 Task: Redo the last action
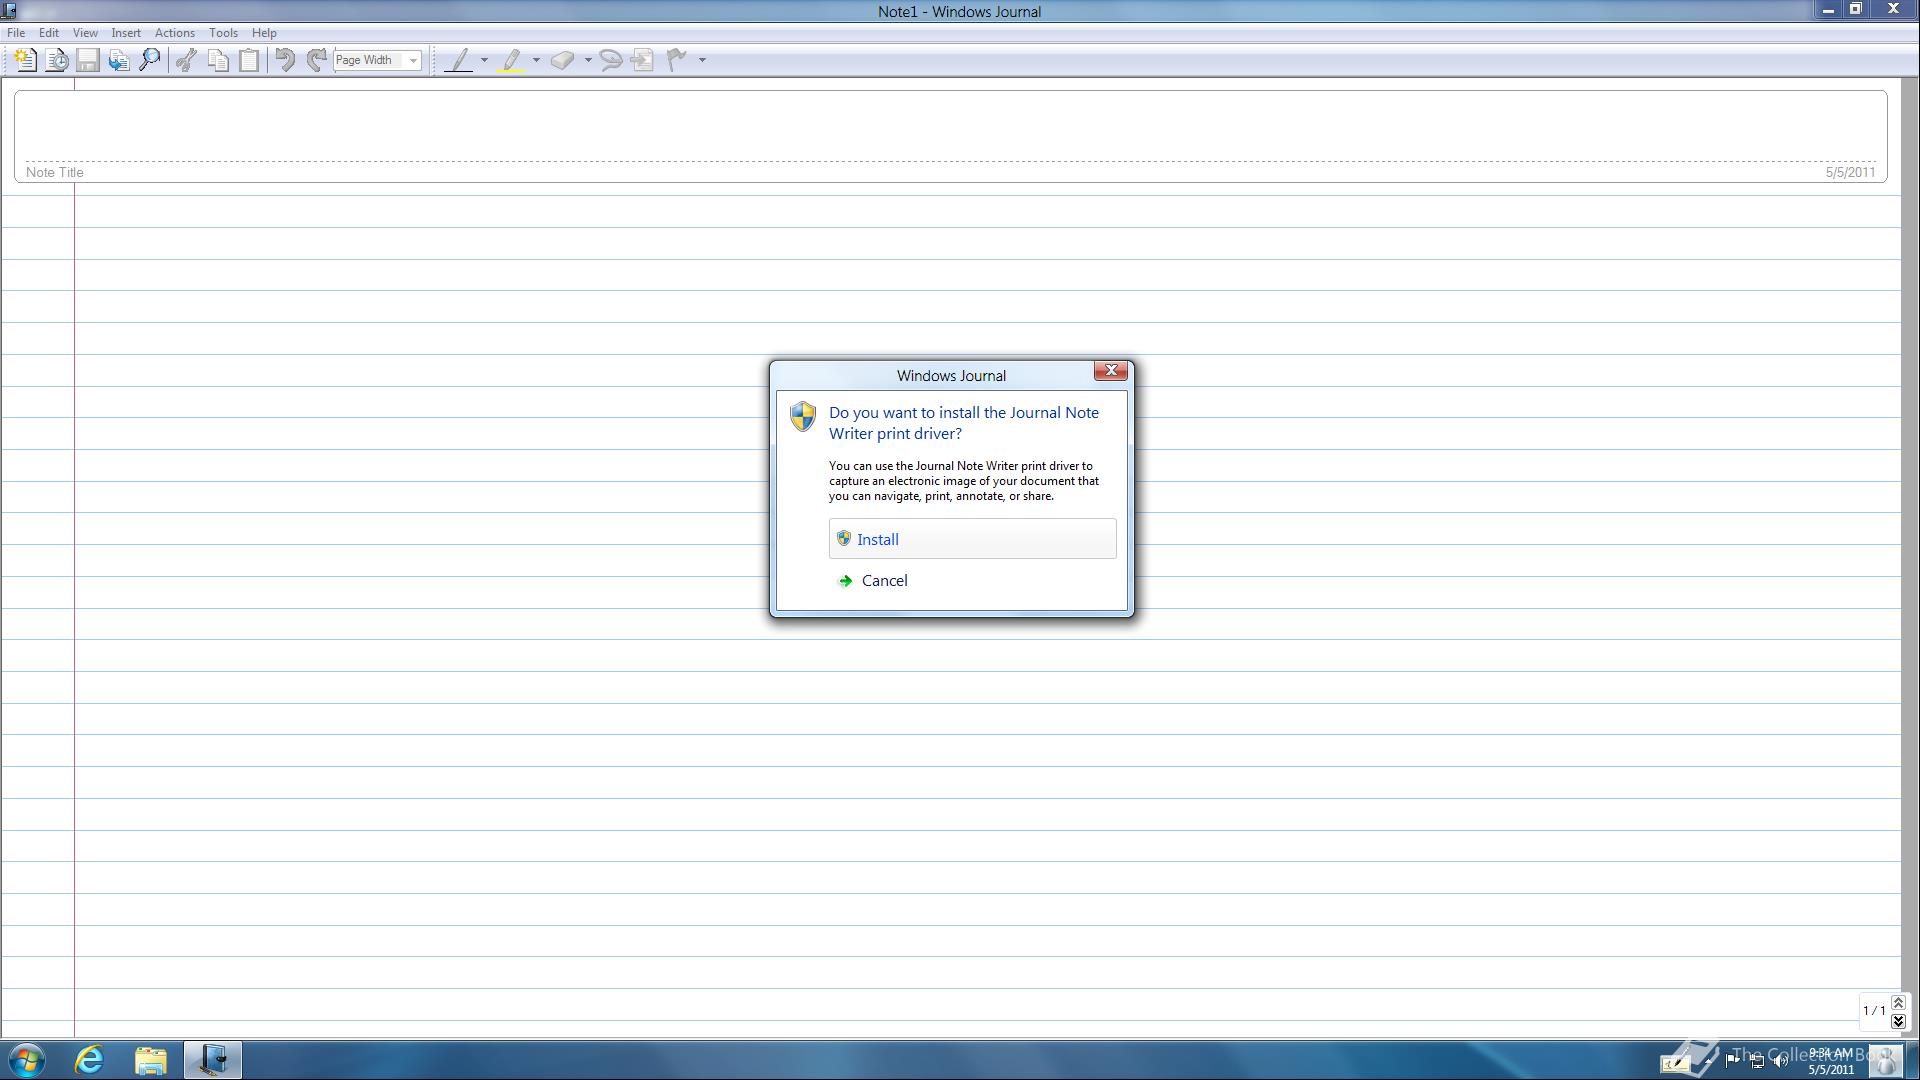tap(316, 60)
